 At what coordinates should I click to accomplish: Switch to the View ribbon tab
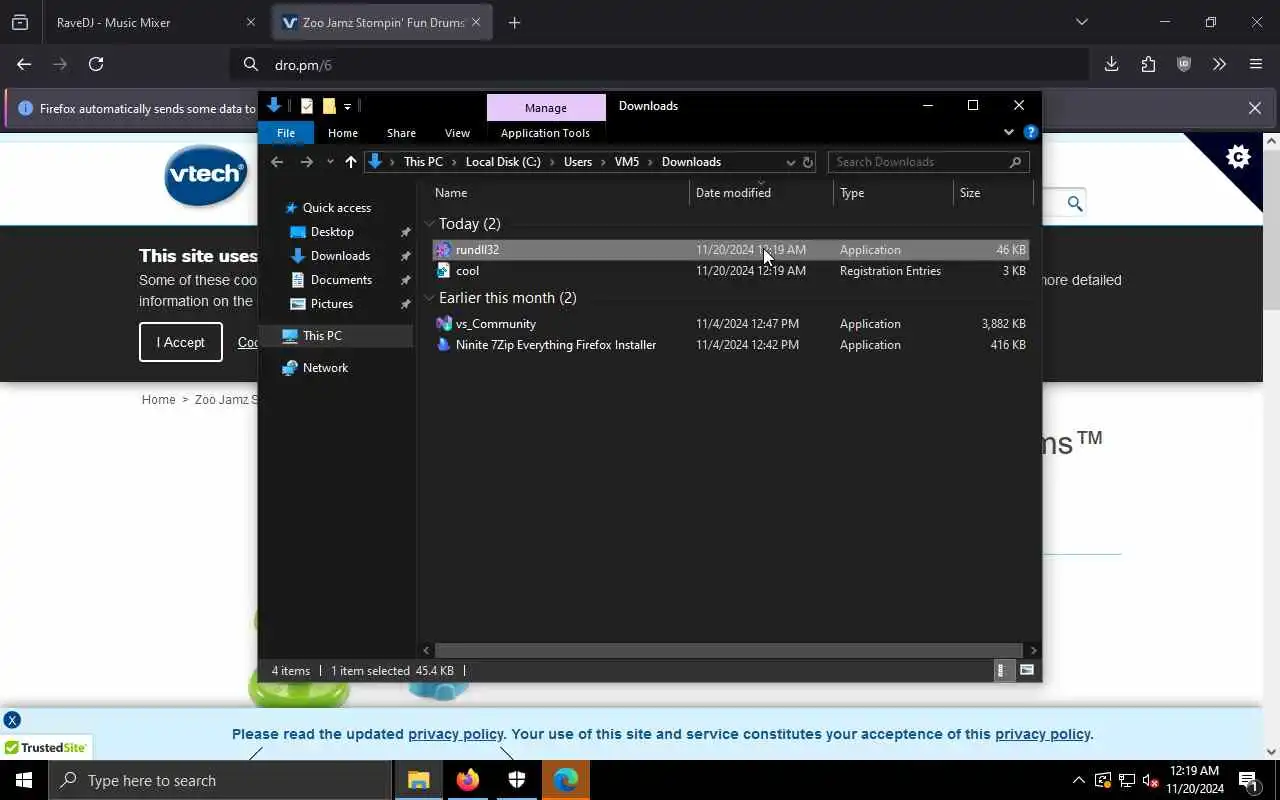pos(457,133)
